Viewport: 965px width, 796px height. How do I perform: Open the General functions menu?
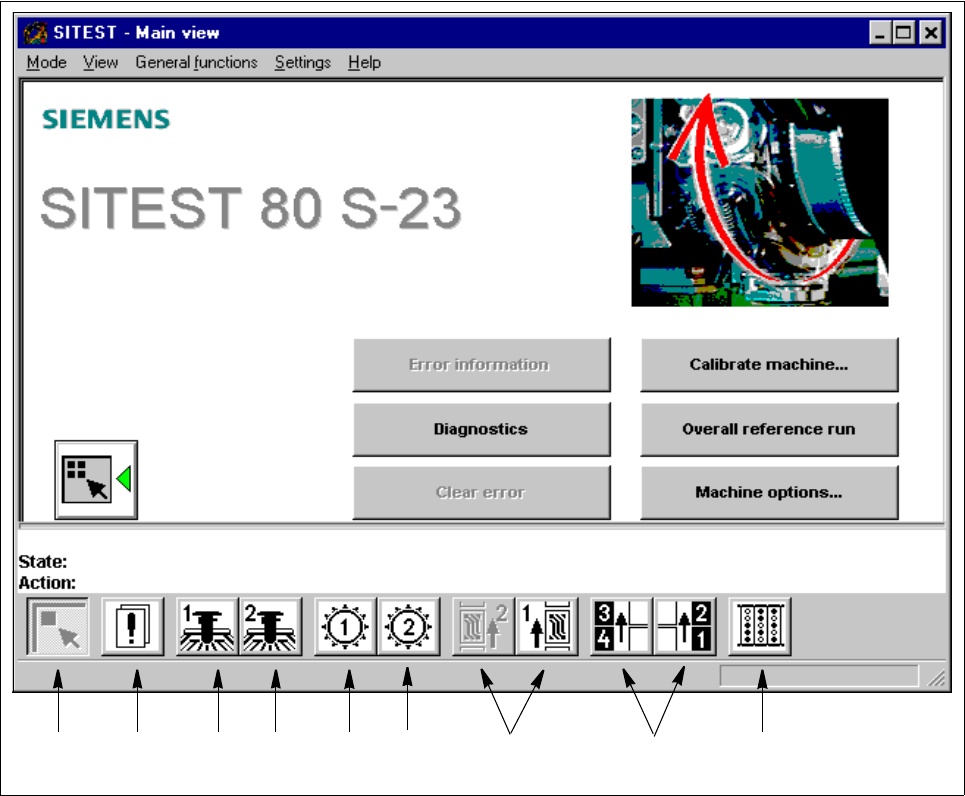(x=196, y=63)
